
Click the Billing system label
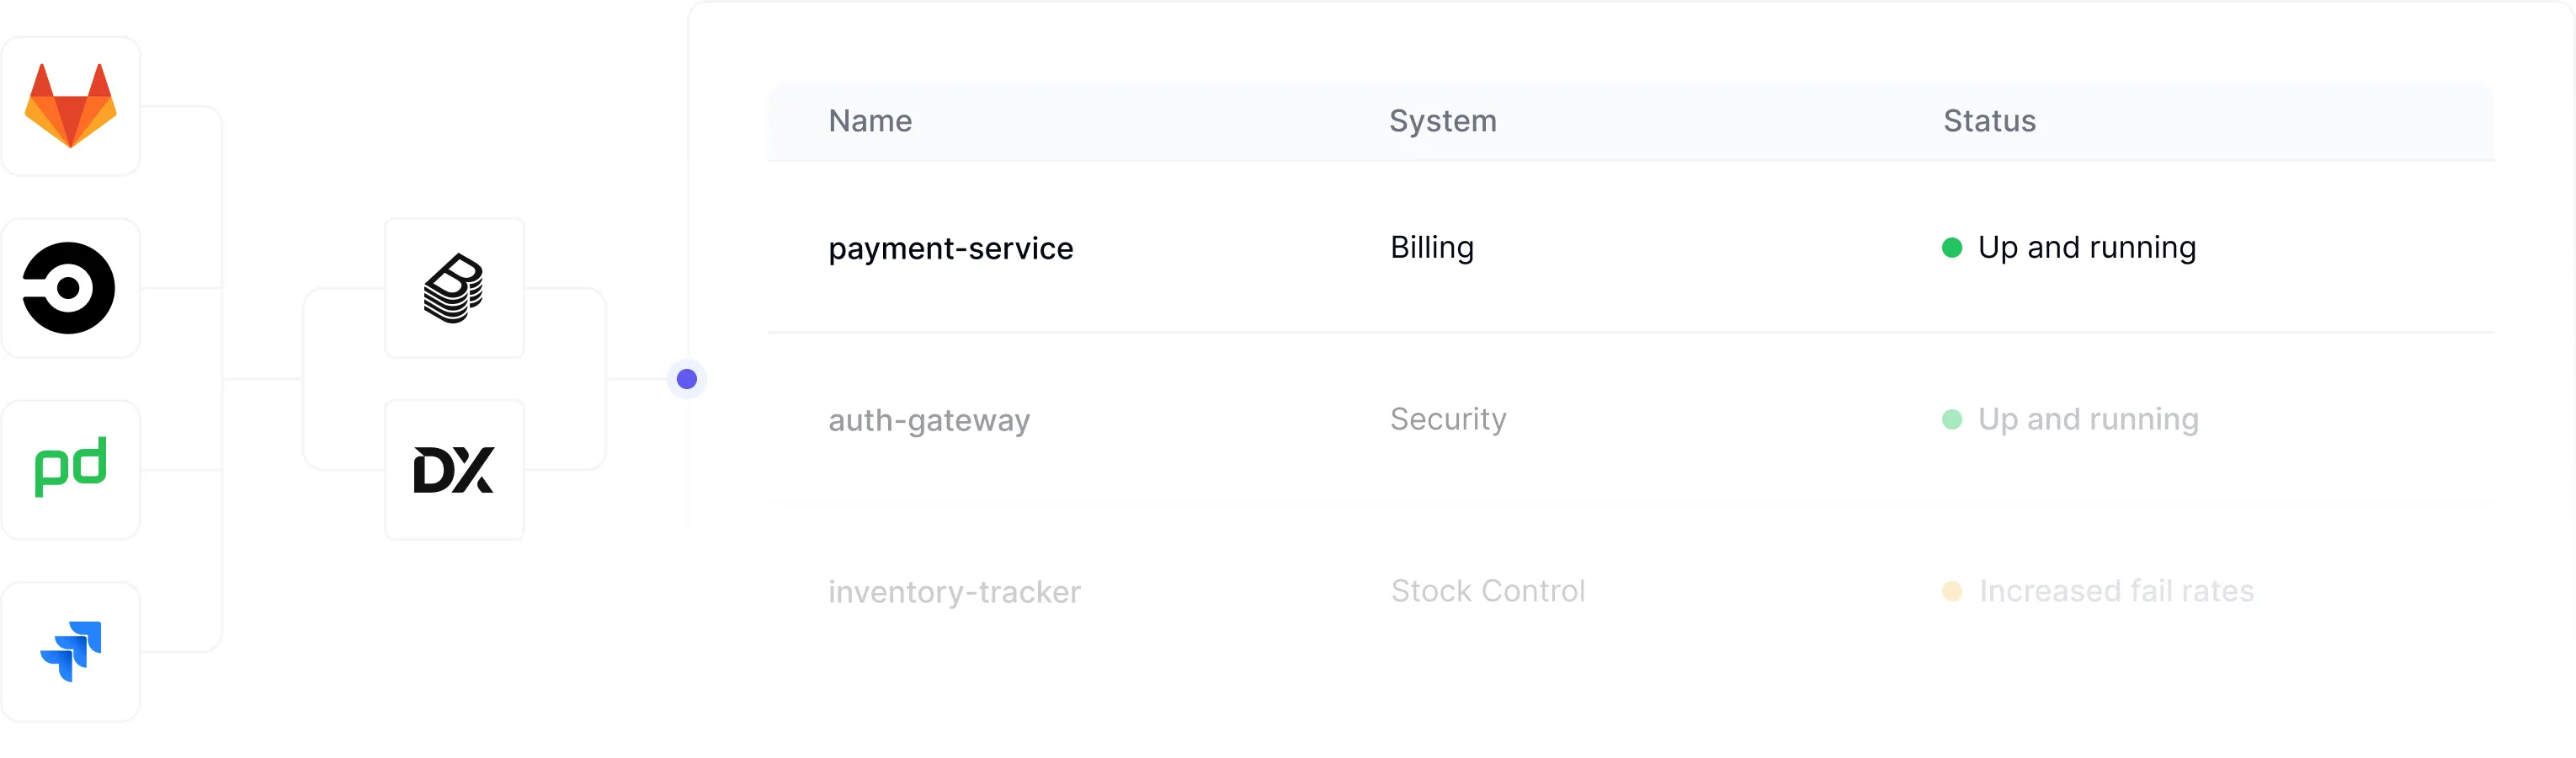(1432, 247)
